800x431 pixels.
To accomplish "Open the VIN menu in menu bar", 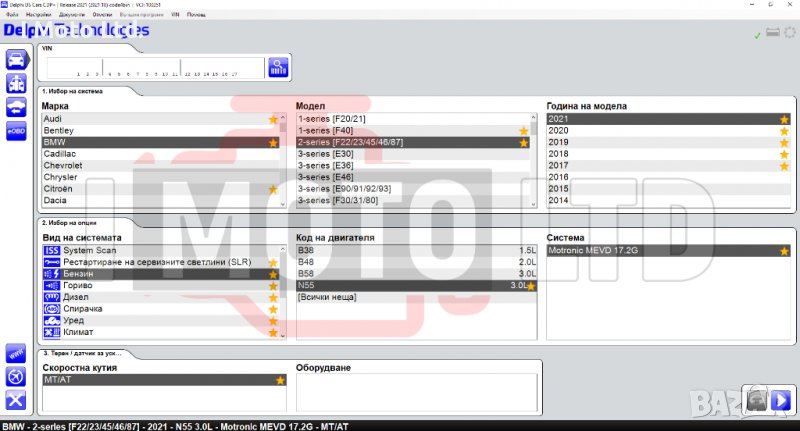I will pos(176,16).
